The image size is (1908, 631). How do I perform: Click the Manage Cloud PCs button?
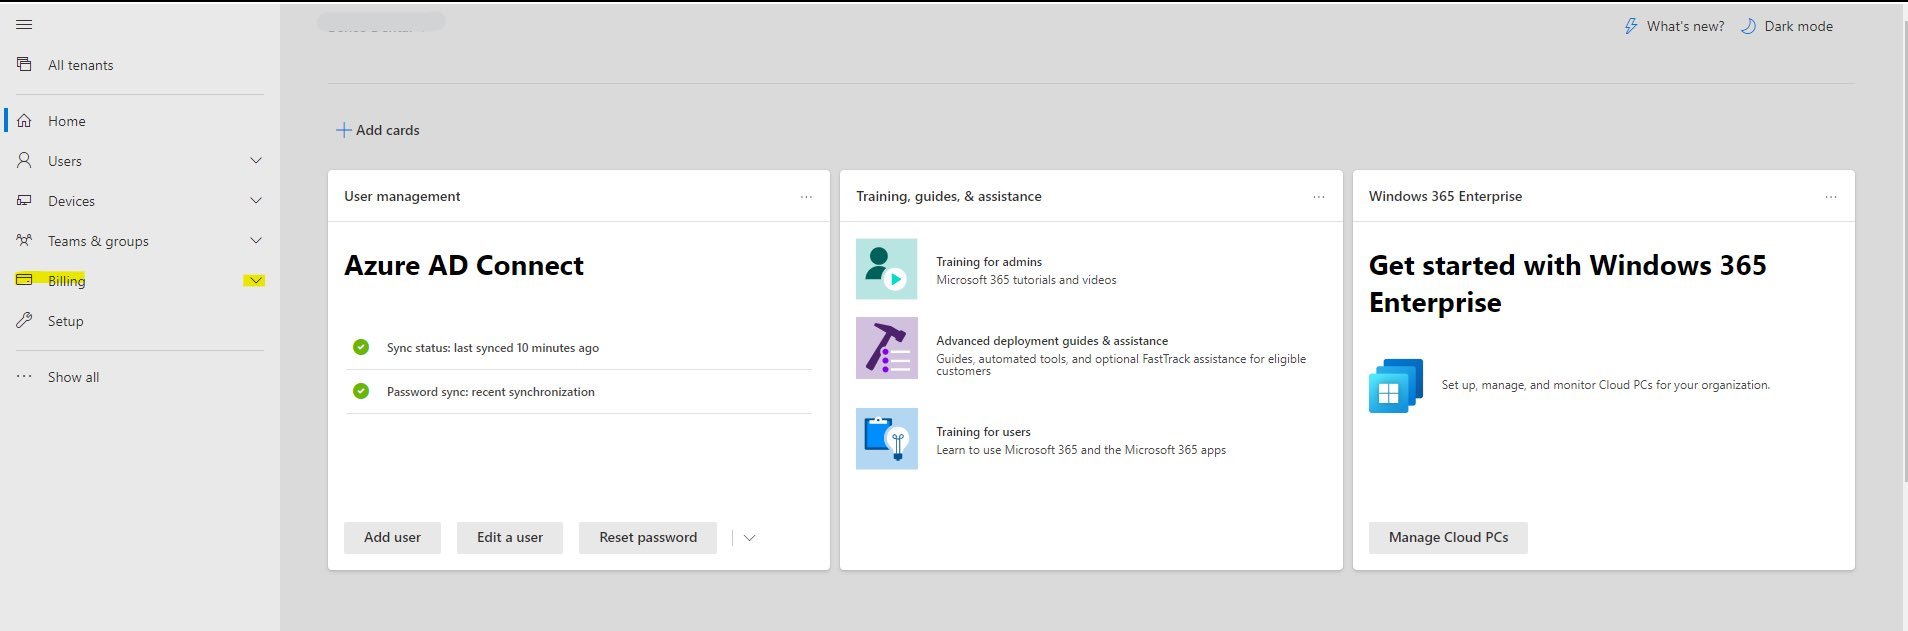[x=1448, y=537]
